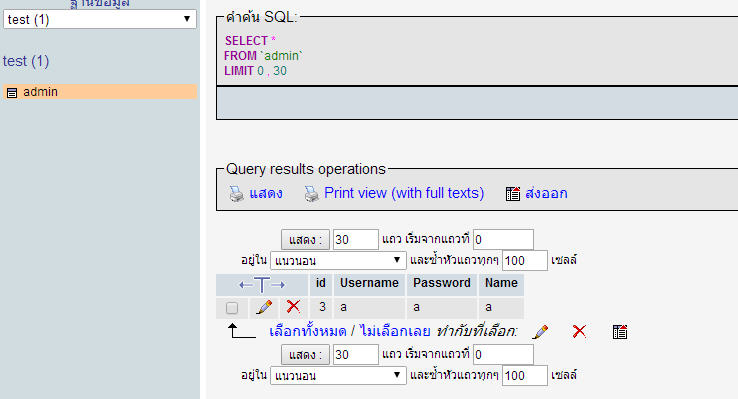The image size is (738, 399).
Task: Click ไม่เลือกเลย unselect all link
Action: 395,331
